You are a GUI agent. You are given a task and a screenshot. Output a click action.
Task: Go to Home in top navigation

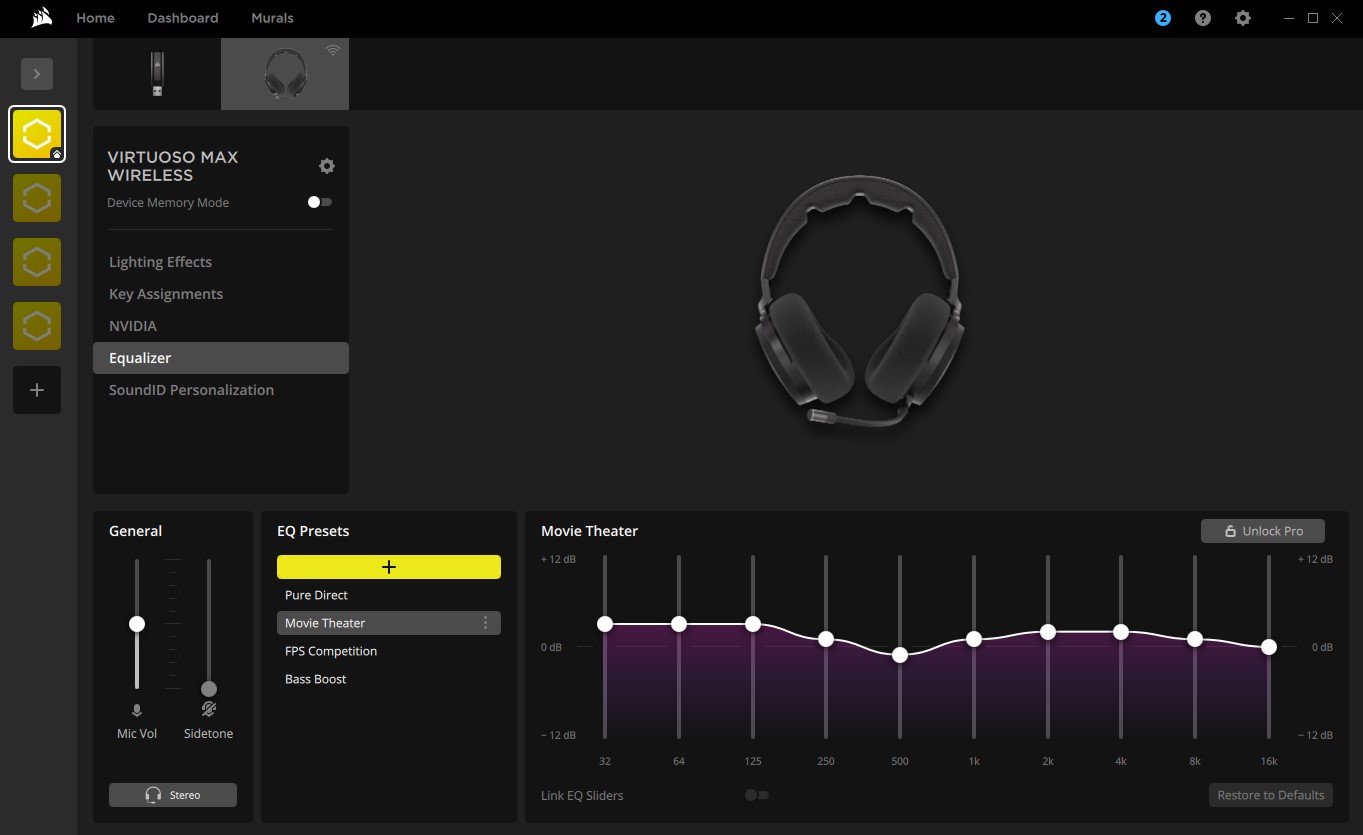(x=95, y=18)
